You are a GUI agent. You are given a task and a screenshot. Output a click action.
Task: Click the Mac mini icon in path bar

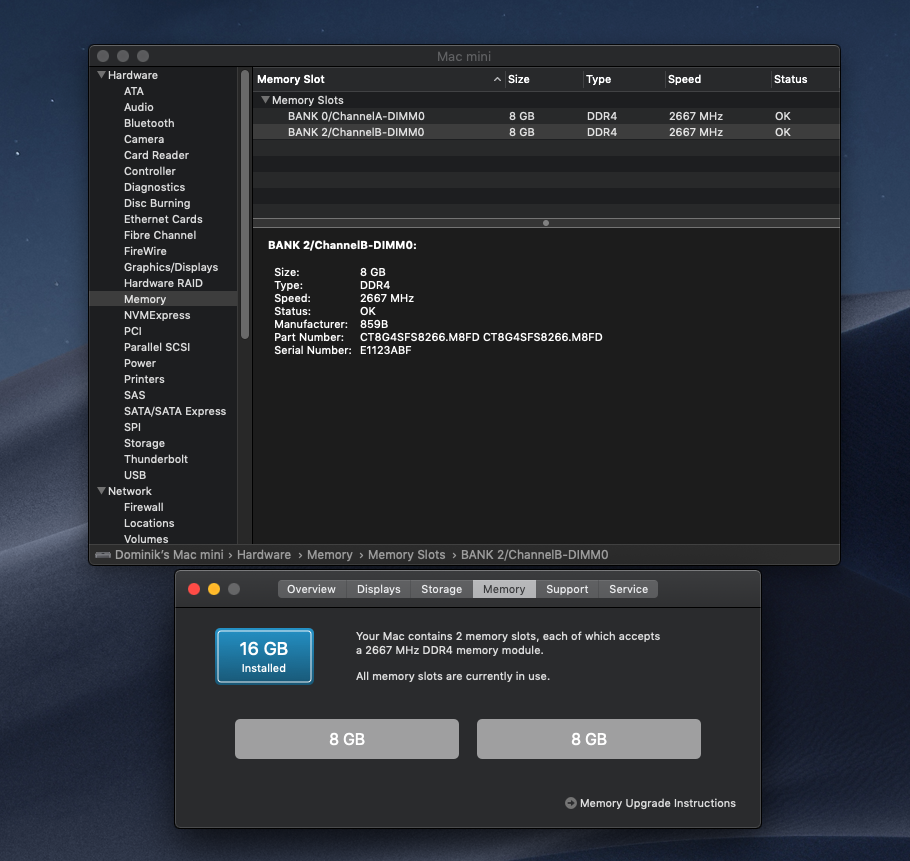[103, 555]
